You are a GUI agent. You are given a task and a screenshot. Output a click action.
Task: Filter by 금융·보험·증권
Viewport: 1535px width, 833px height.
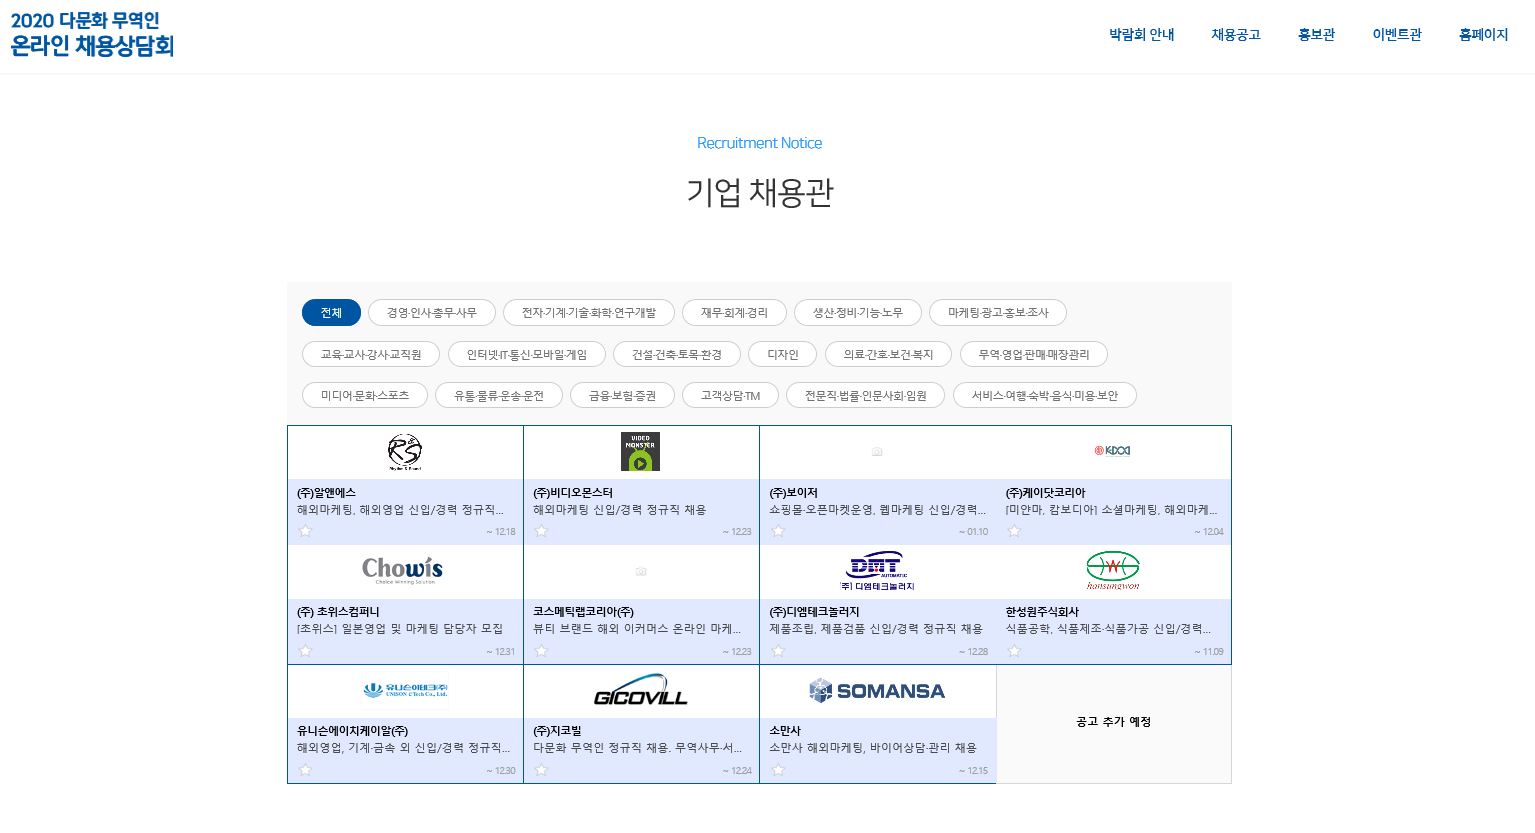623,395
